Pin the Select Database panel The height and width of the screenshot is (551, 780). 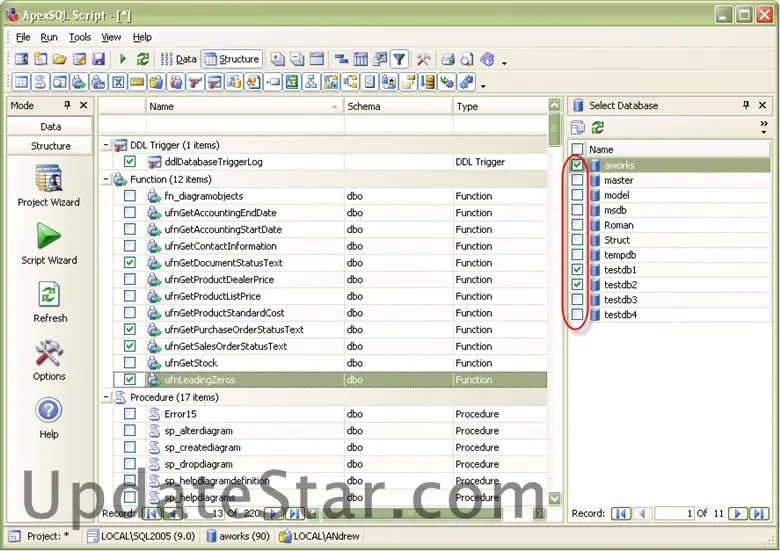tap(746, 105)
